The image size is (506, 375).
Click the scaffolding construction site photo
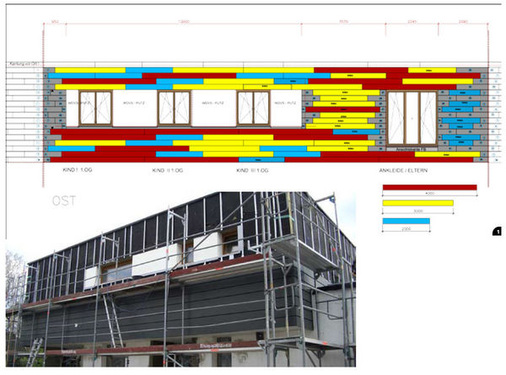point(181,279)
